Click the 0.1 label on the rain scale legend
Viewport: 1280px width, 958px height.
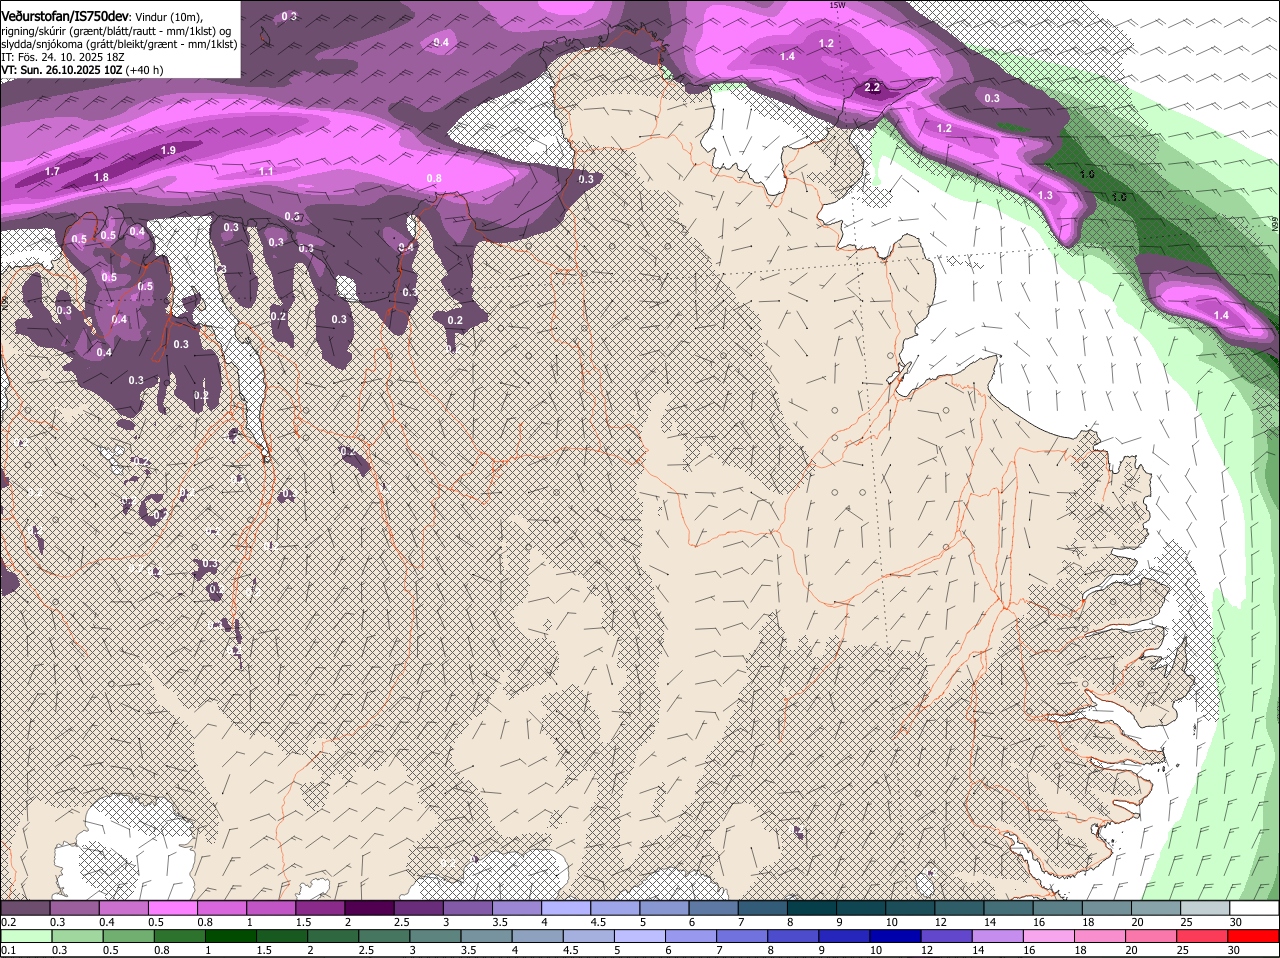click(8, 950)
